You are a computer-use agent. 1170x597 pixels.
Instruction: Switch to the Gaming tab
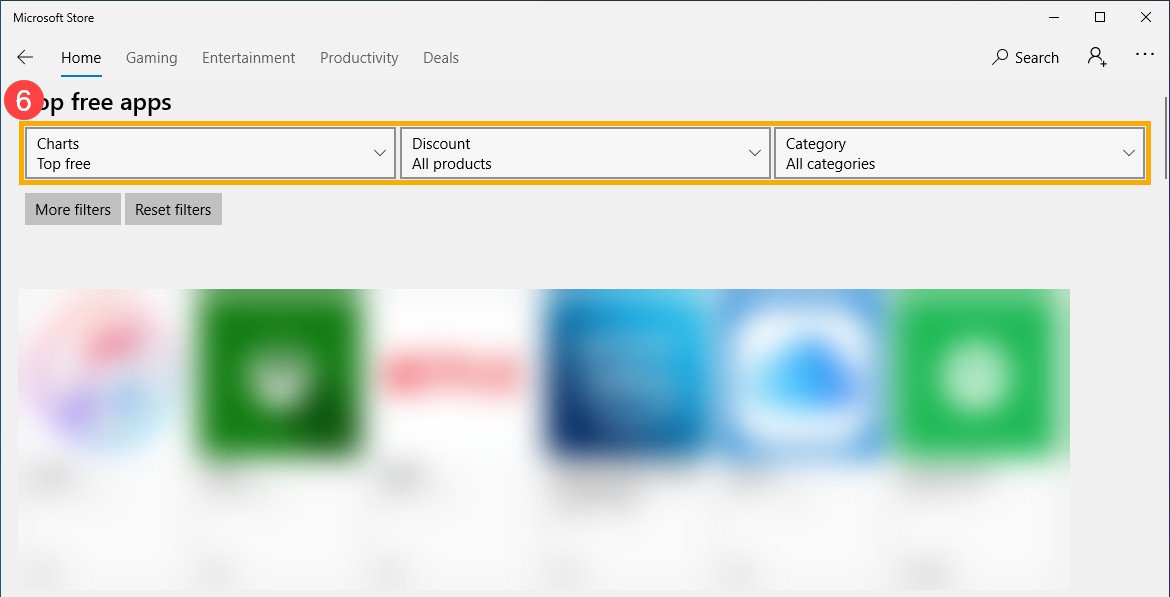tap(151, 58)
